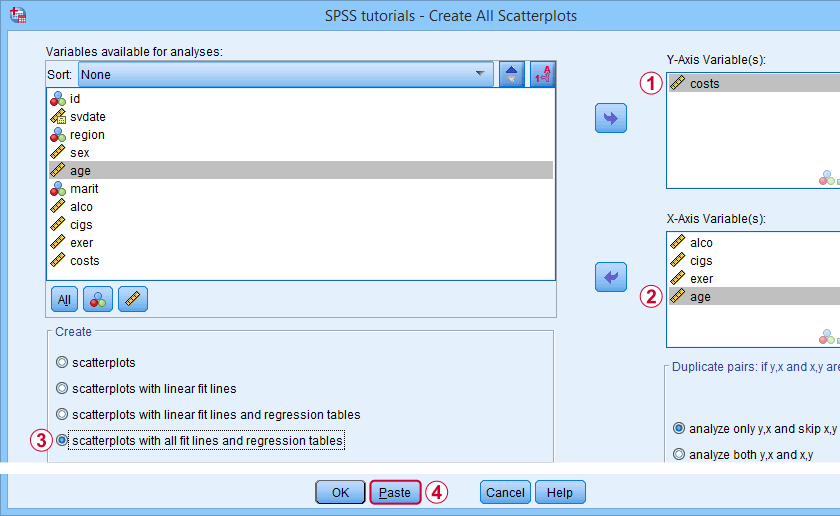Viewport: 840px width, 516px height.
Task: Choose scatterplots with linear fit lines and regression tables
Action: pyautogui.click(x=62, y=414)
